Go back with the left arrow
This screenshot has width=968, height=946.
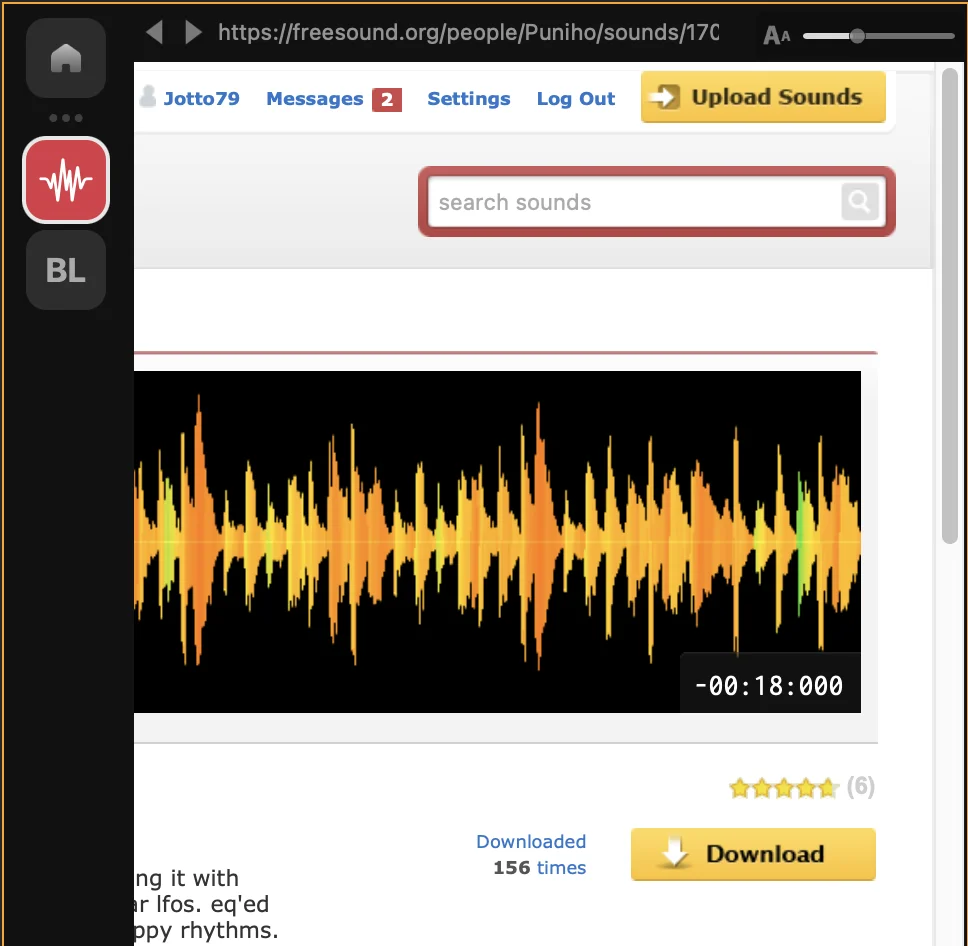pyautogui.click(x=154, y=32)
